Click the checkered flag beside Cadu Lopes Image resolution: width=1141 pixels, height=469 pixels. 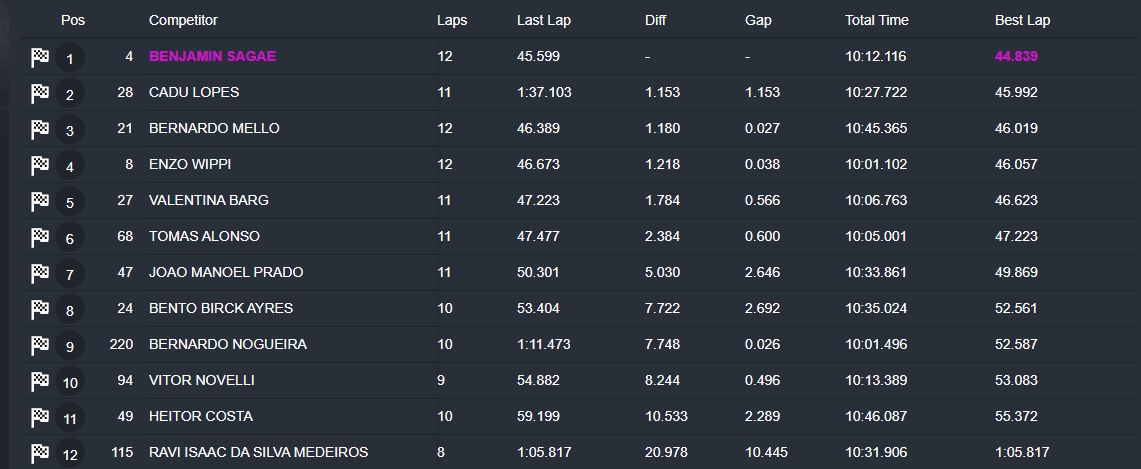click(x=39, y=93)
